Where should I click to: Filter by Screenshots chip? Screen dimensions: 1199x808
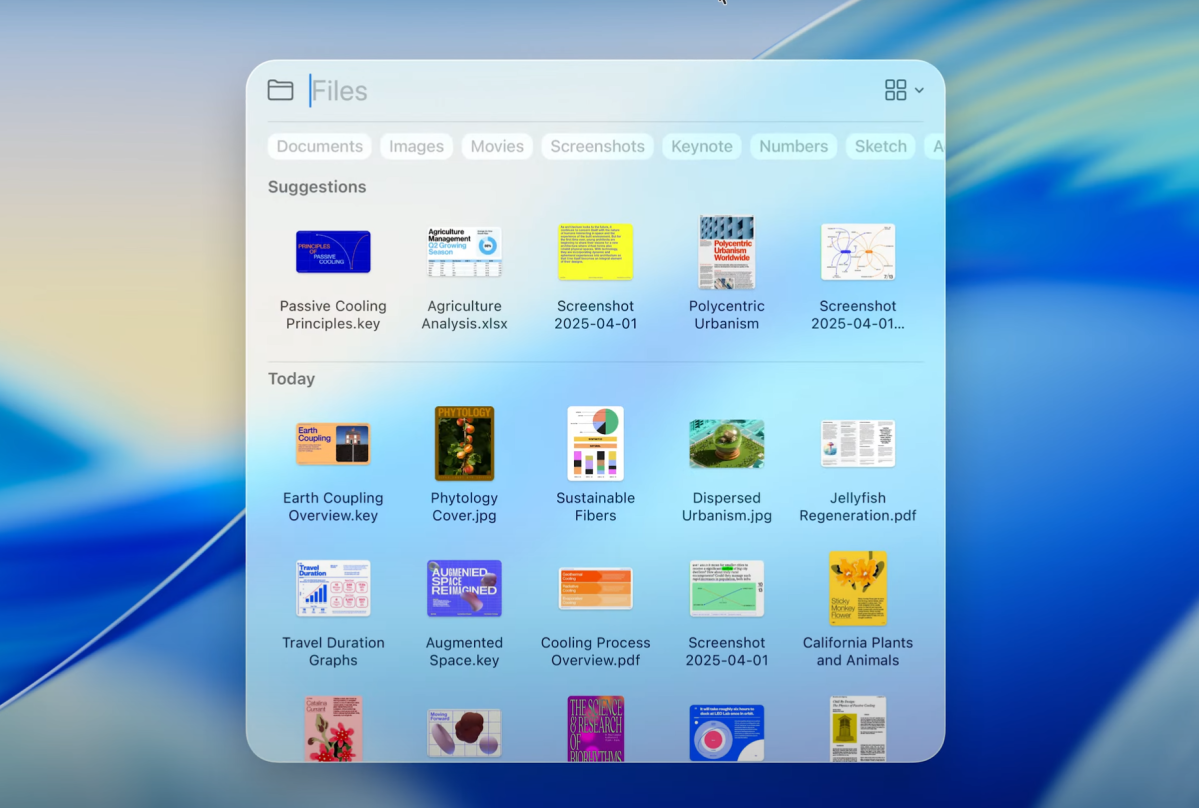tap(597, 146)
